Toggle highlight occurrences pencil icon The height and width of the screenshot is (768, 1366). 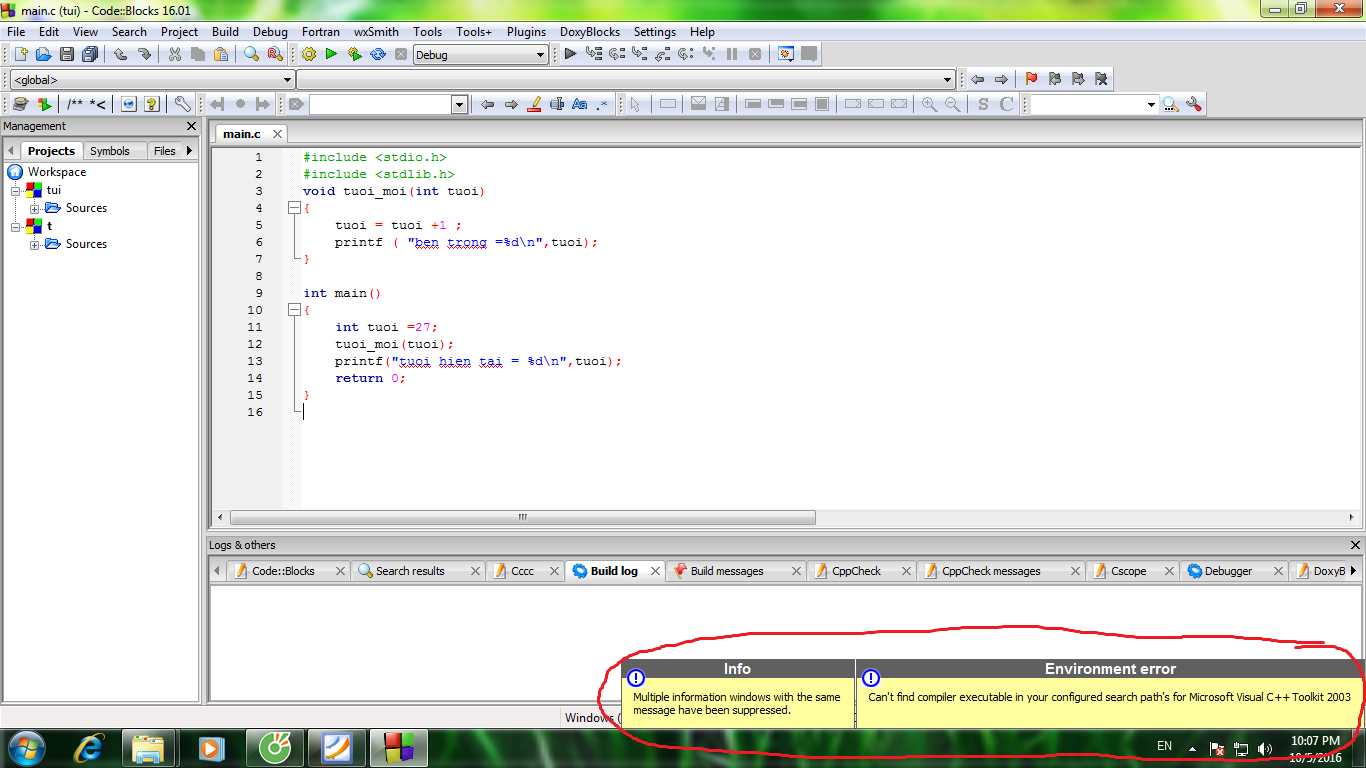tap(534, 104)
